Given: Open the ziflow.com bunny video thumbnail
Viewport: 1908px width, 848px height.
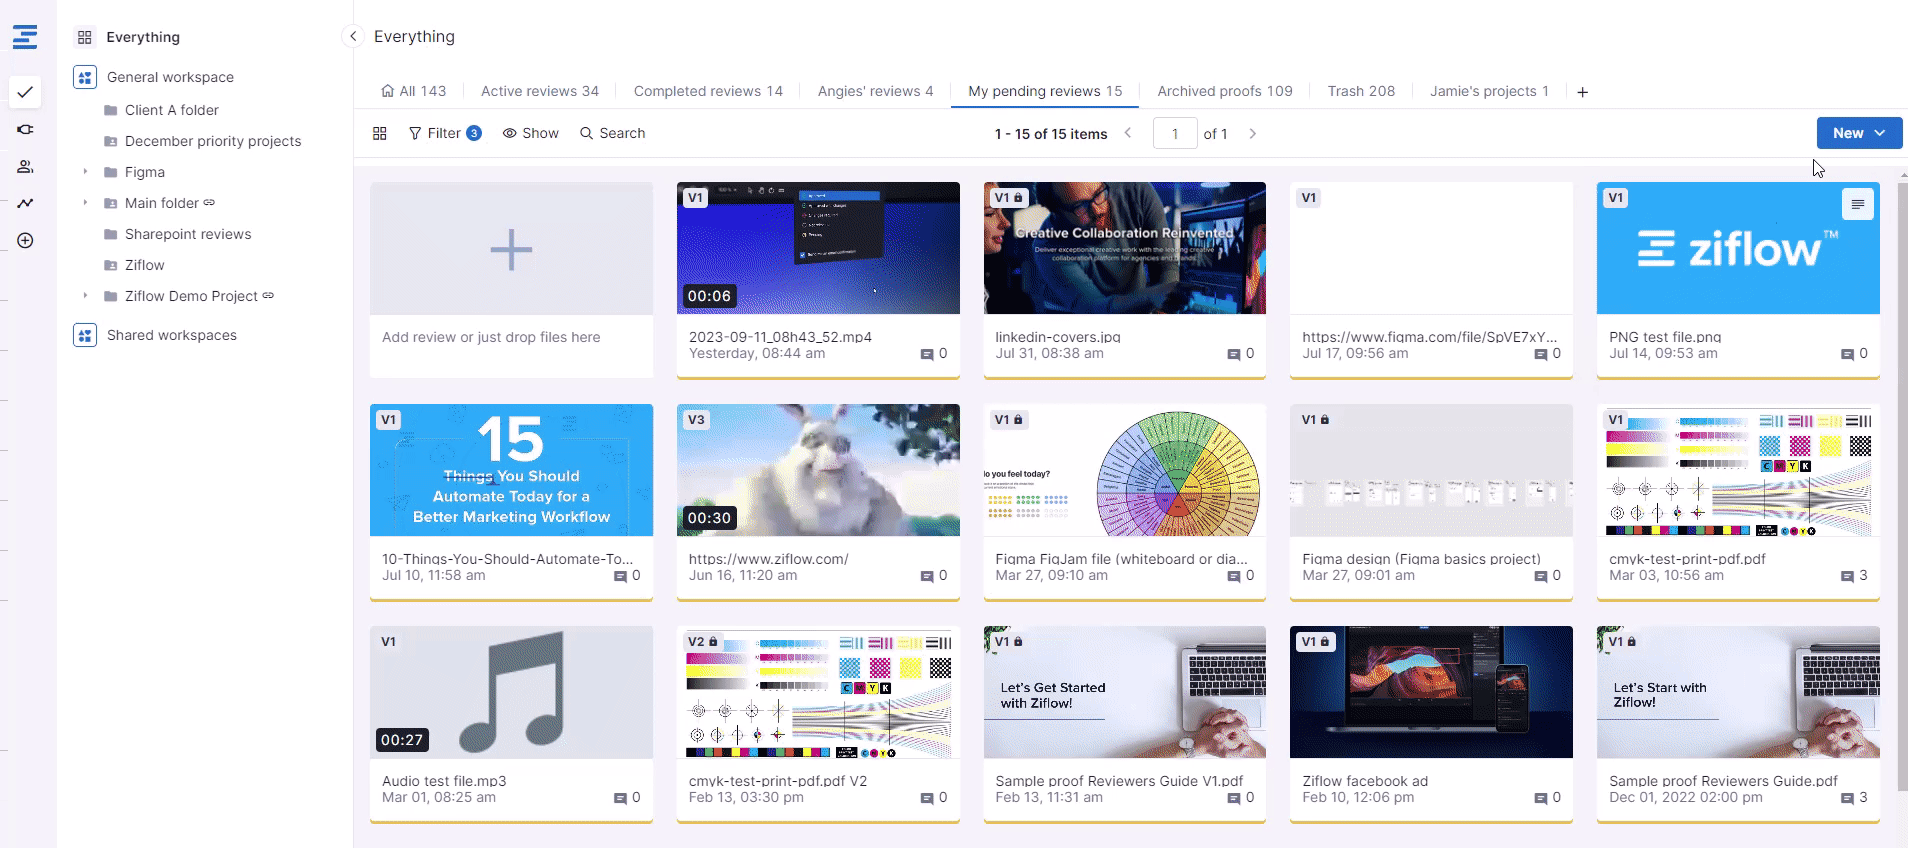Looking at the screenshot, I should 818,470.
